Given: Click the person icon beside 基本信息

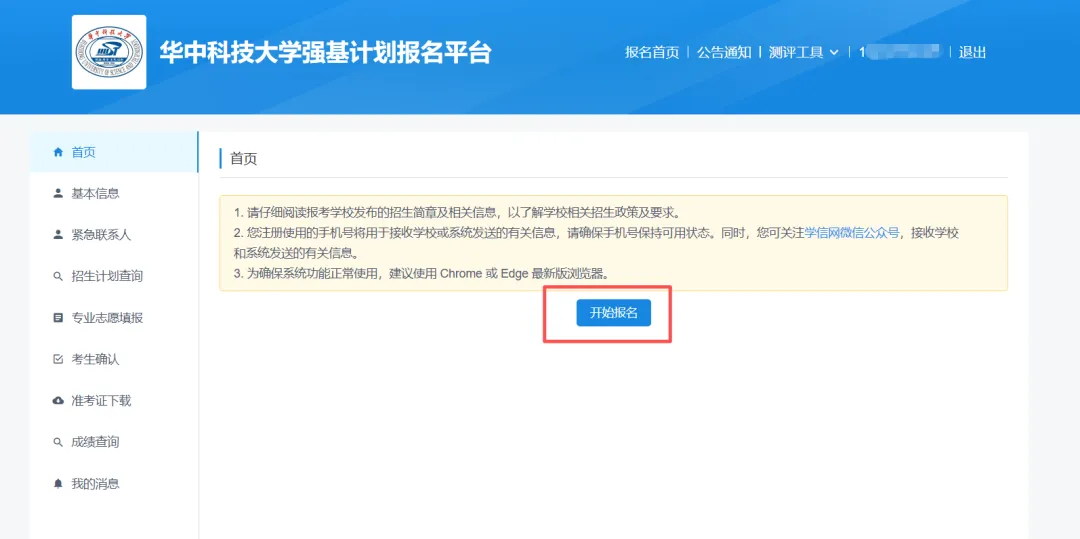Looking at the screenshot, I should tap(58, 193).
